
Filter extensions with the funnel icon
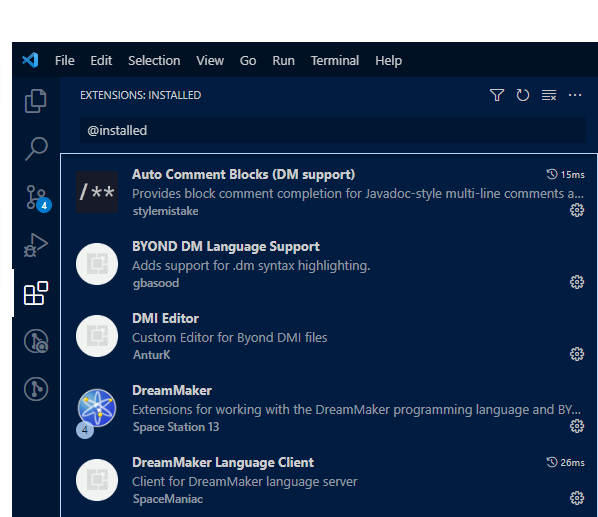click(497, 95)
